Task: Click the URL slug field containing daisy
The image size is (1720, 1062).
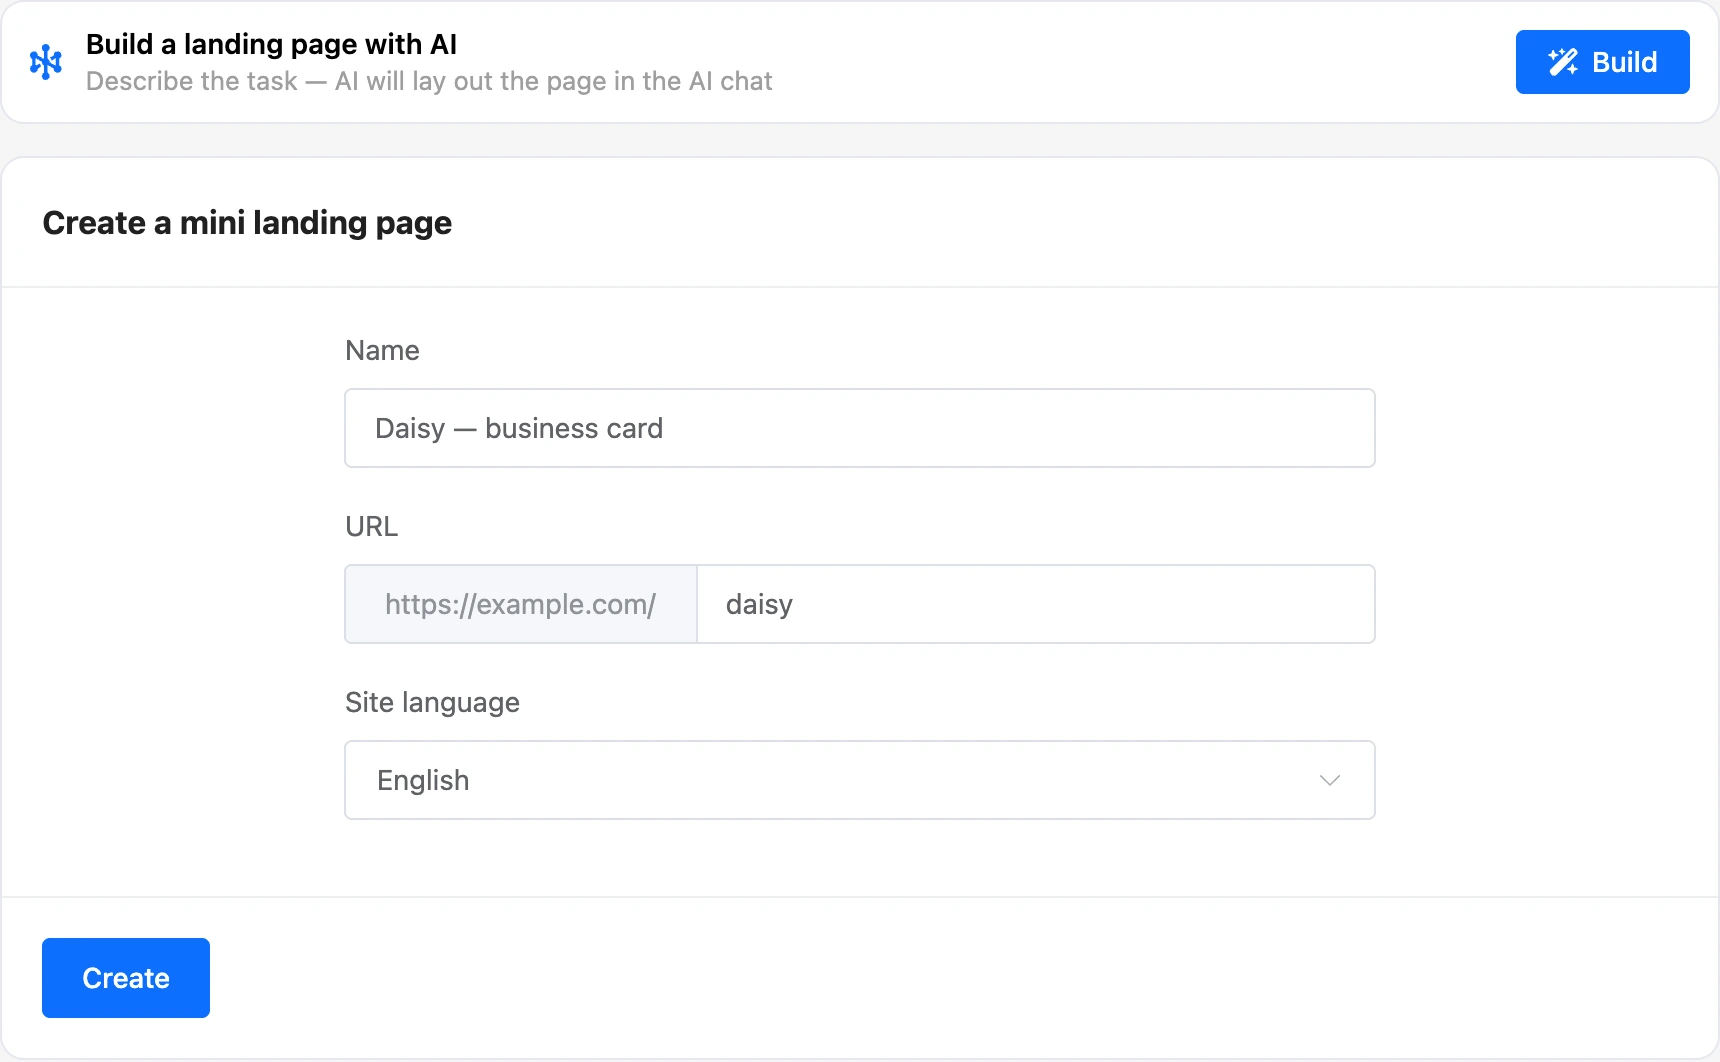Action: [1035, 604]
